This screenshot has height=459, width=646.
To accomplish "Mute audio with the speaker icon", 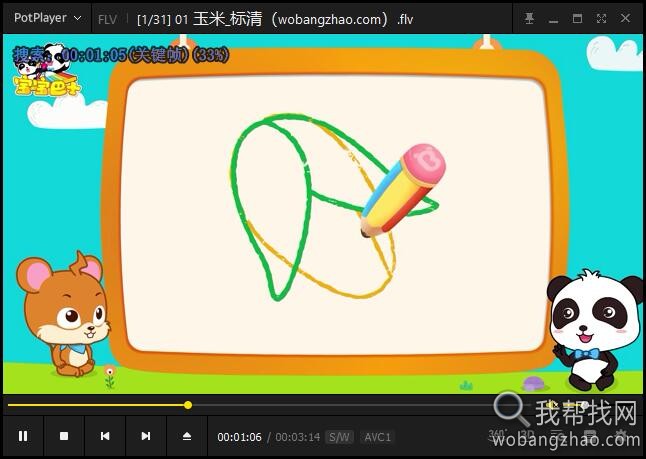I will (552, 405).
